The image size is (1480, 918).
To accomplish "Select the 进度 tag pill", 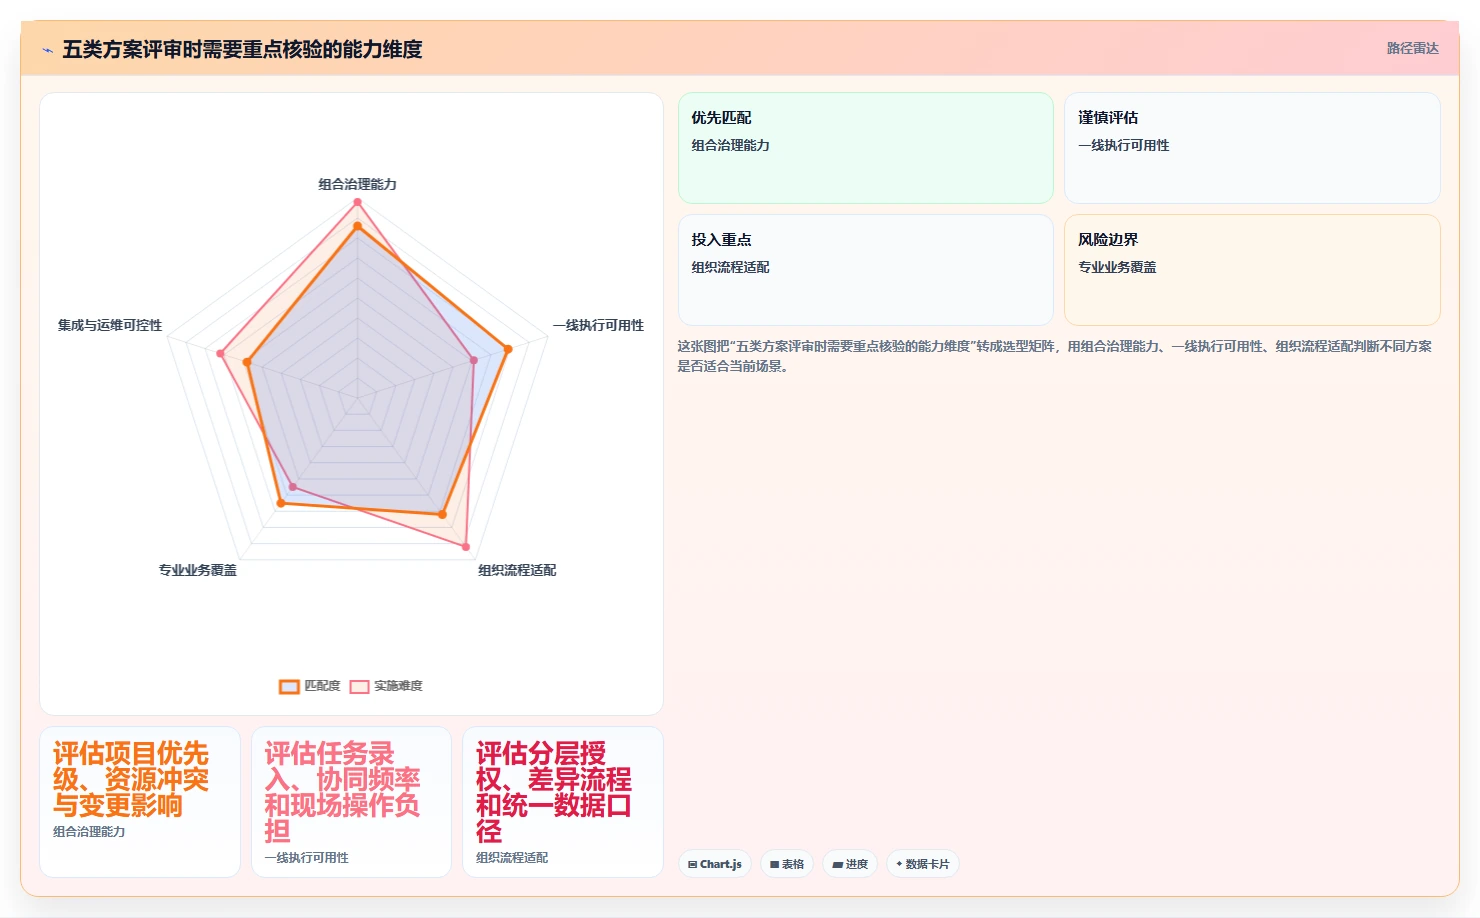I will click(x=850, y=864).
